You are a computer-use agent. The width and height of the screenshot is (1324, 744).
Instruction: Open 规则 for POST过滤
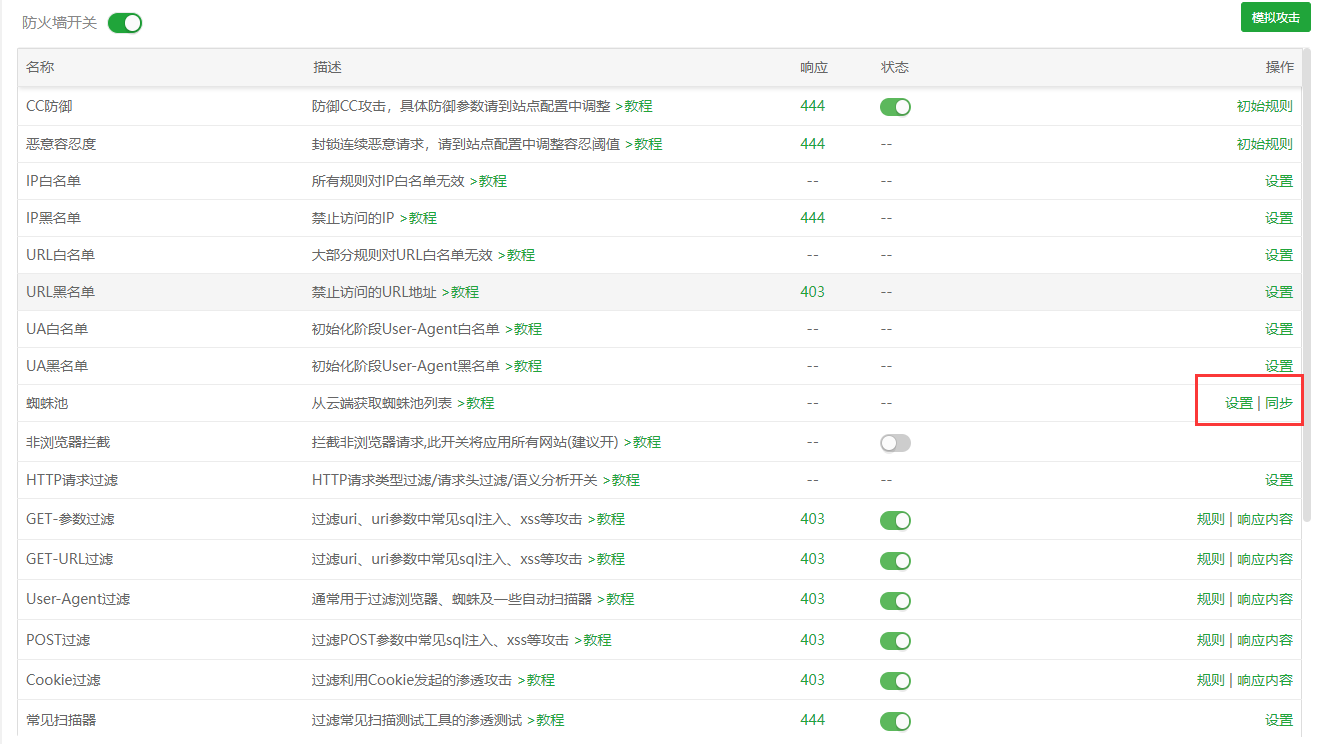(1210, 640)
